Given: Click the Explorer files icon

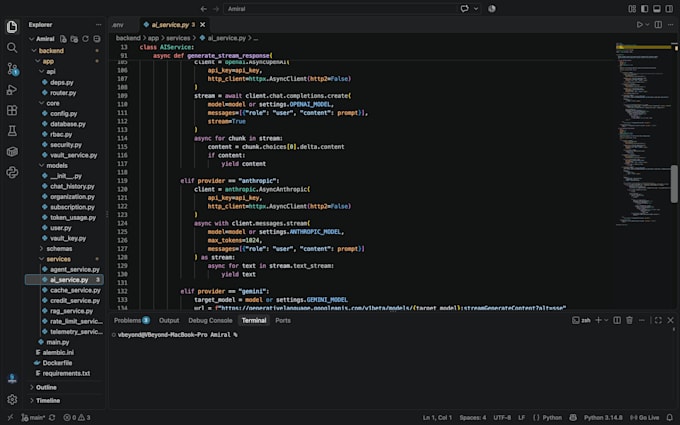Looking at the screenshot, I should coord(12,27).
